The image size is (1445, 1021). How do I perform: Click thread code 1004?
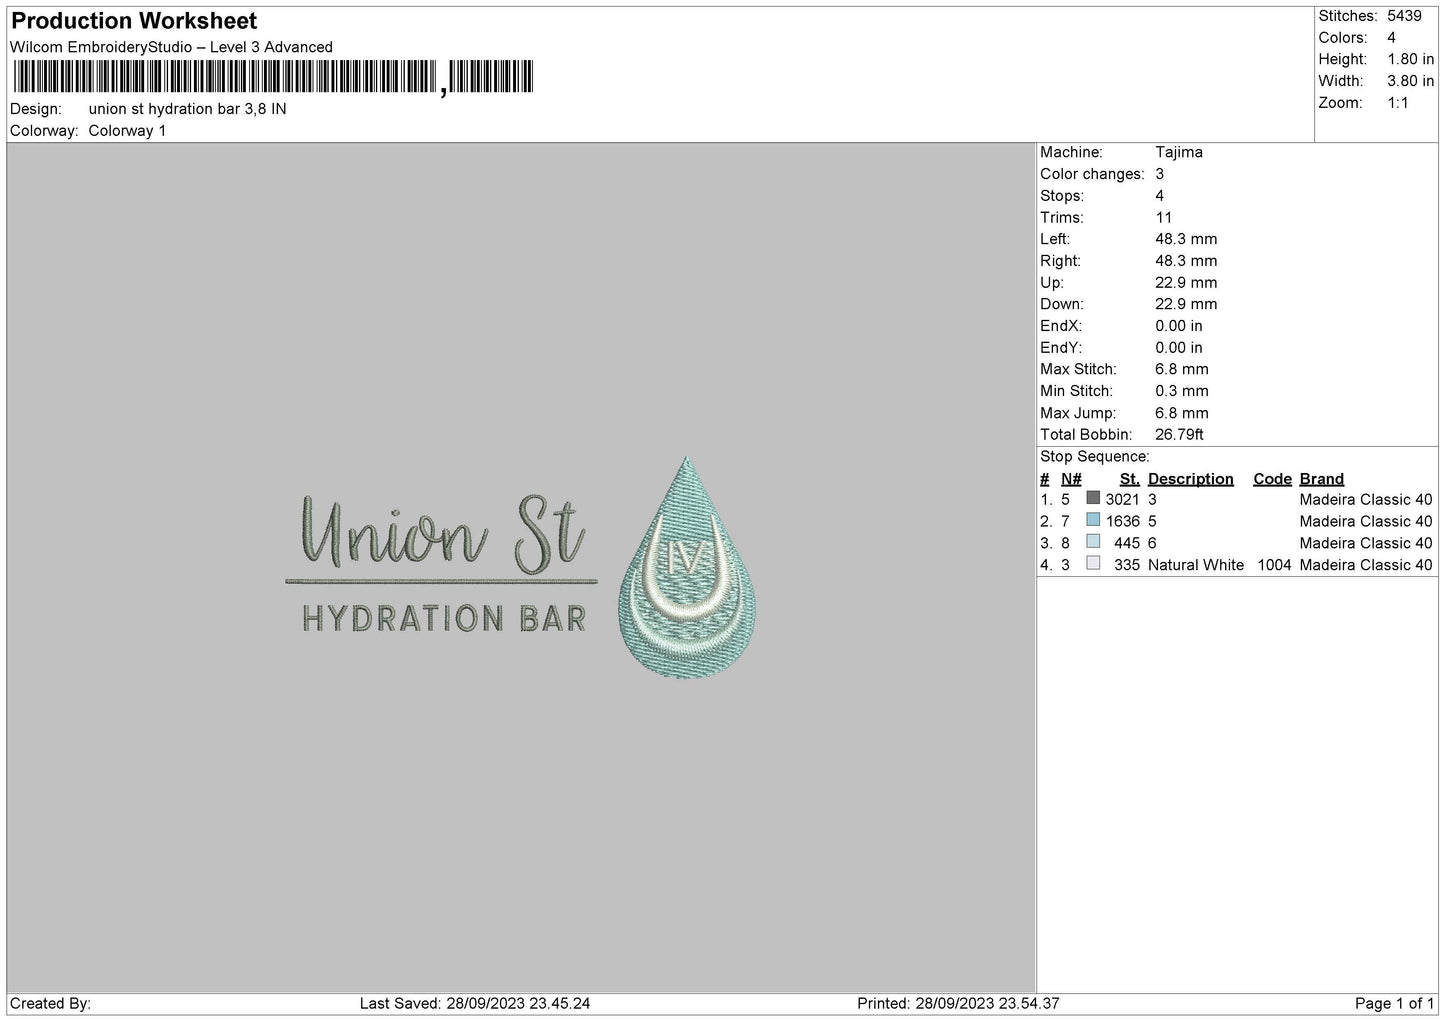point(1275,565)
